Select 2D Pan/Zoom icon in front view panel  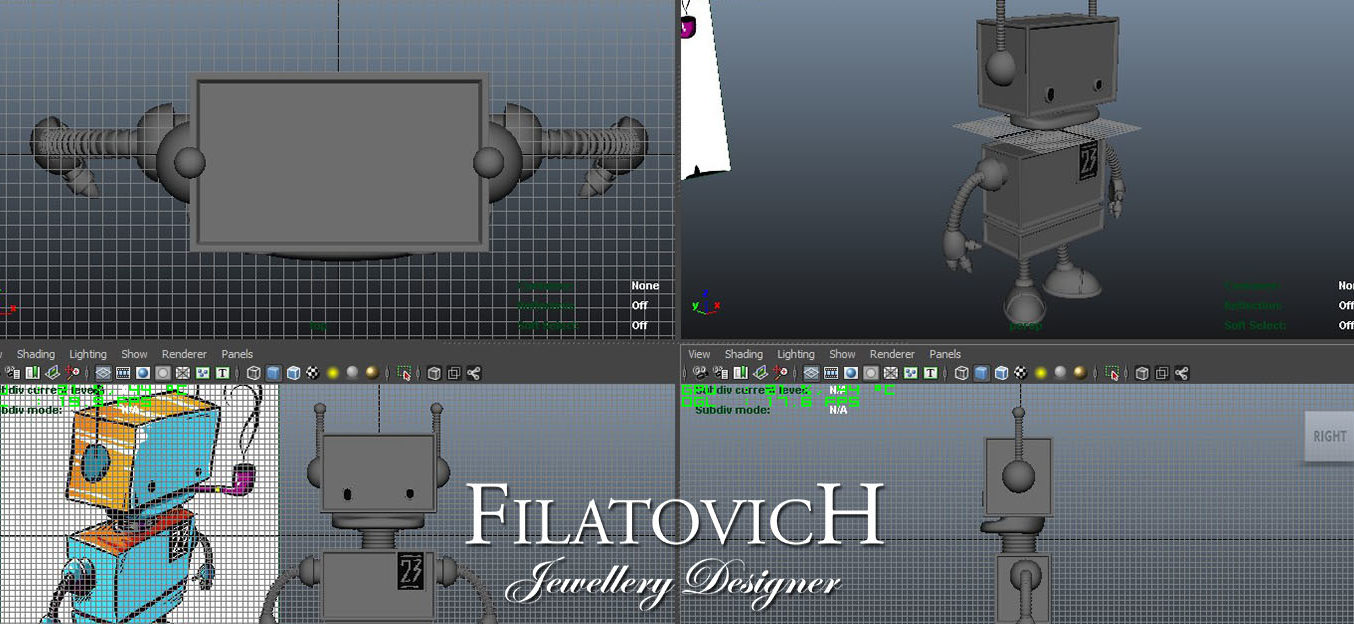point(73,373)
